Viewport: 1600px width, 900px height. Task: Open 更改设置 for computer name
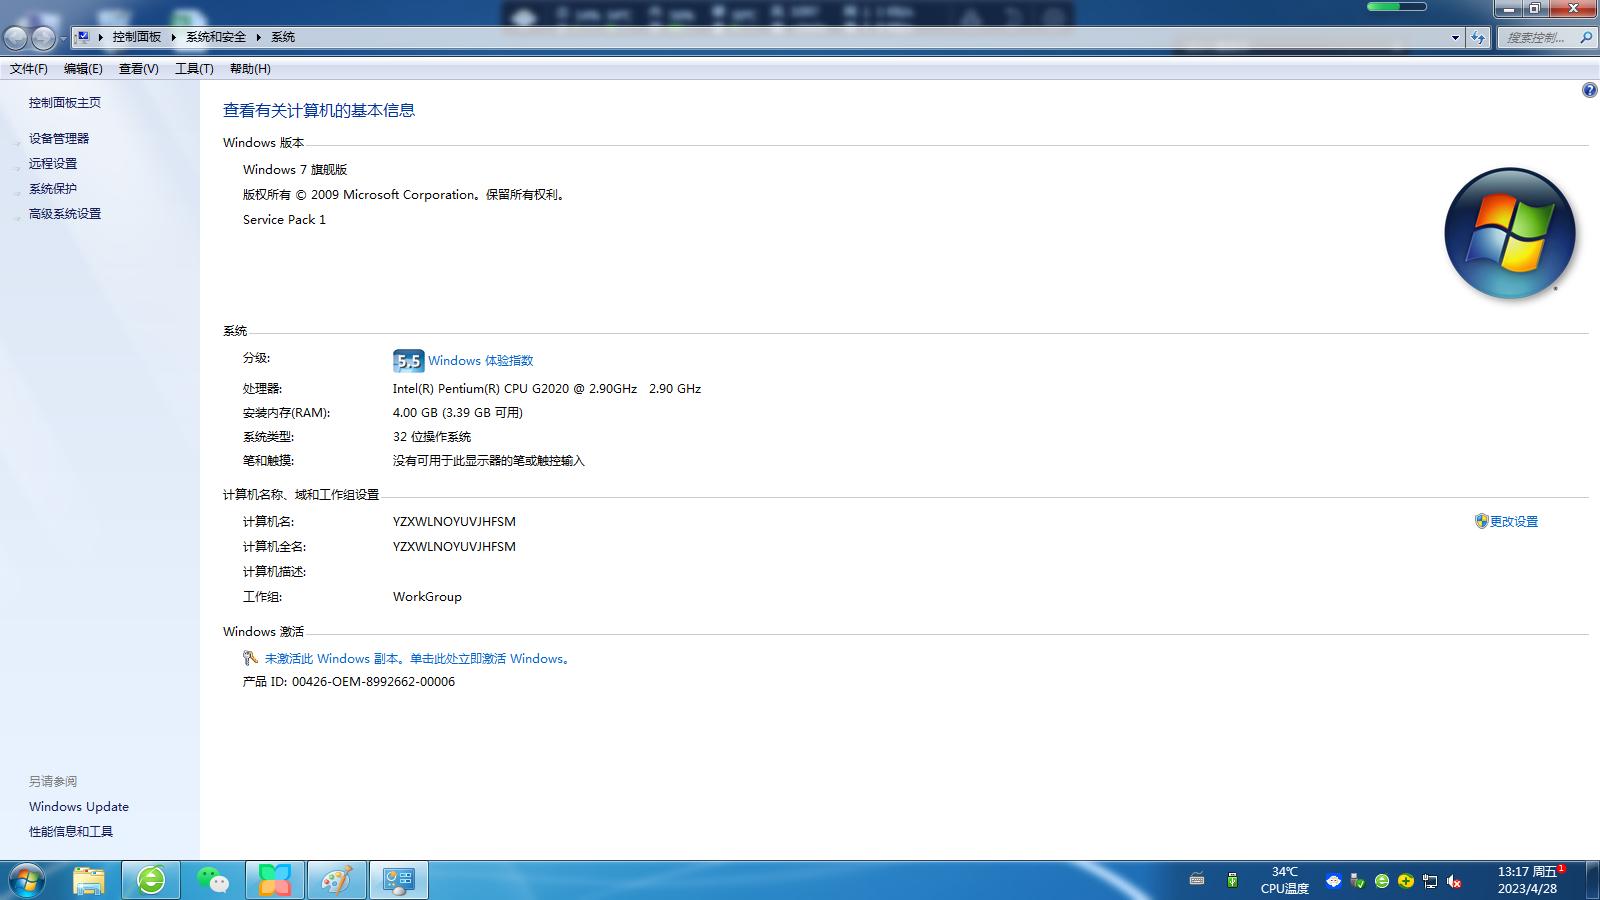[1512, 521]
